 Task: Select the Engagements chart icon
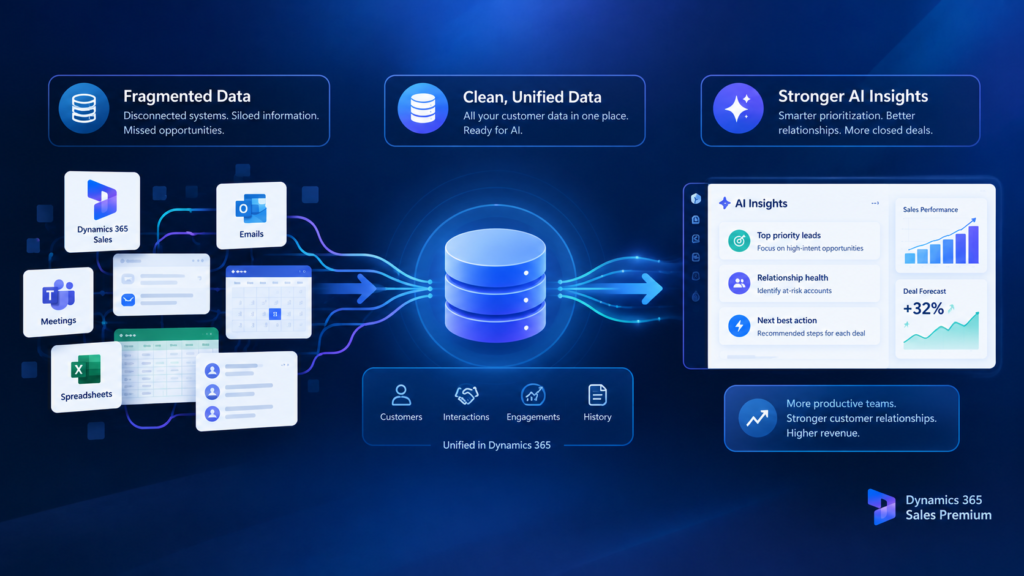[x=533, y=395]
